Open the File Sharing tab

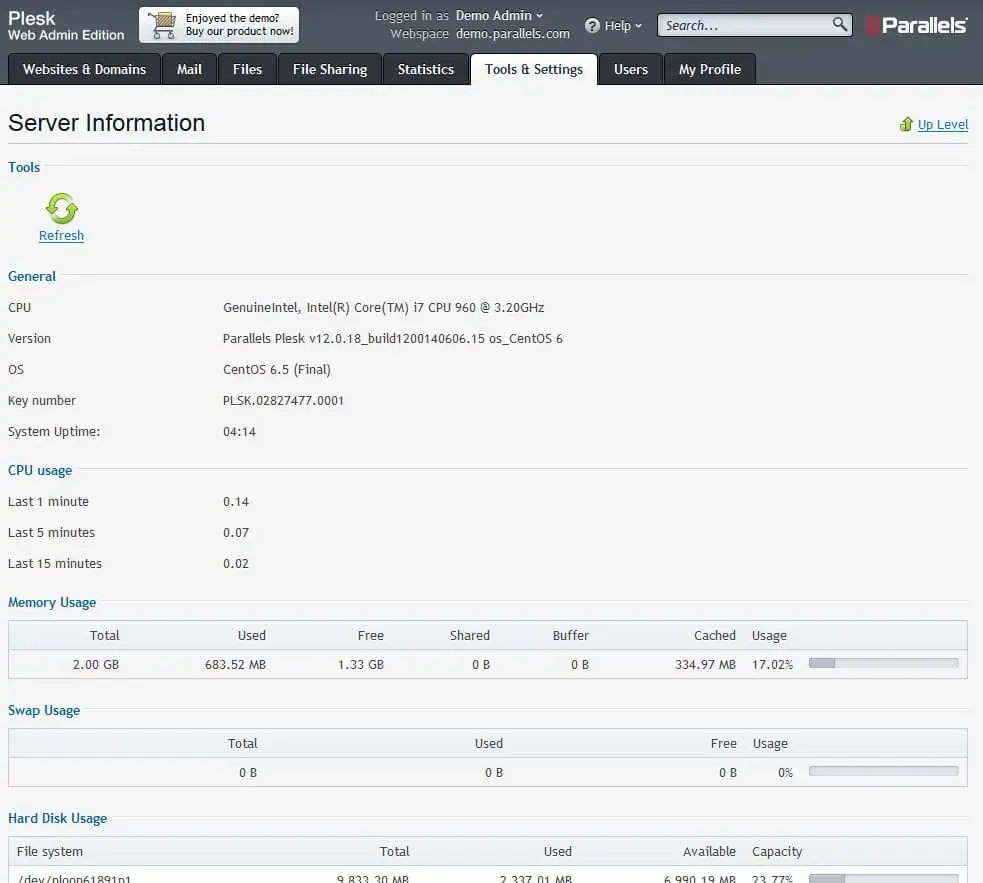pyautogui.click(x=329, y=69)
